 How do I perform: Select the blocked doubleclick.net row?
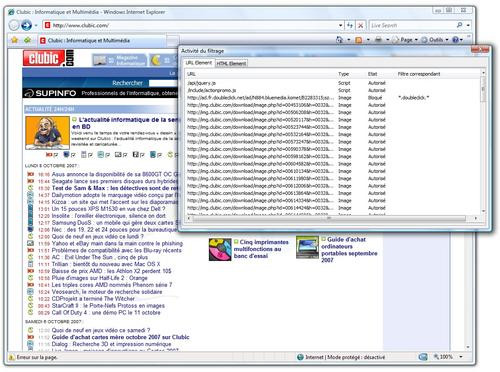coord(333,98)
